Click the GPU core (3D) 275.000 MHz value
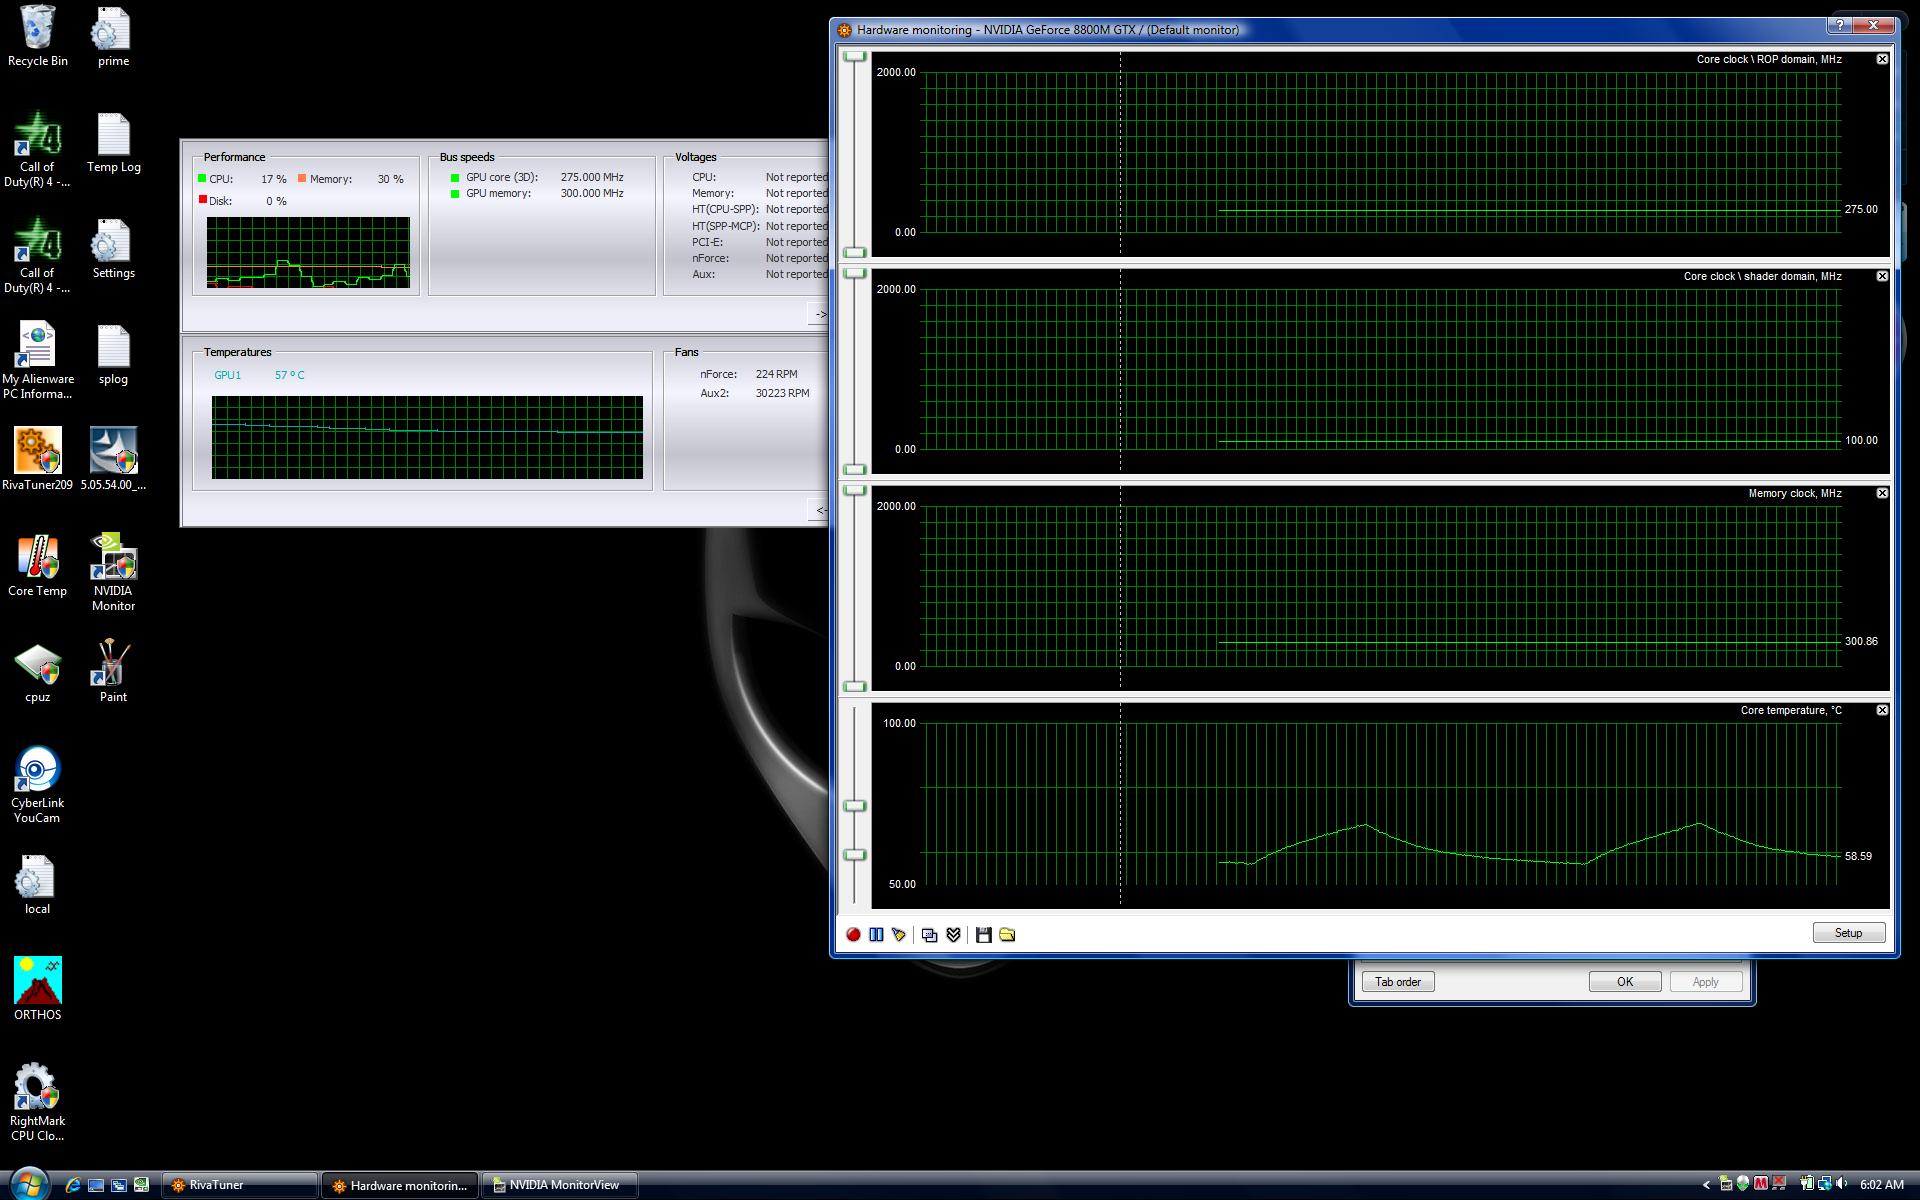Screen dimensions: 1920x1200 591,177
